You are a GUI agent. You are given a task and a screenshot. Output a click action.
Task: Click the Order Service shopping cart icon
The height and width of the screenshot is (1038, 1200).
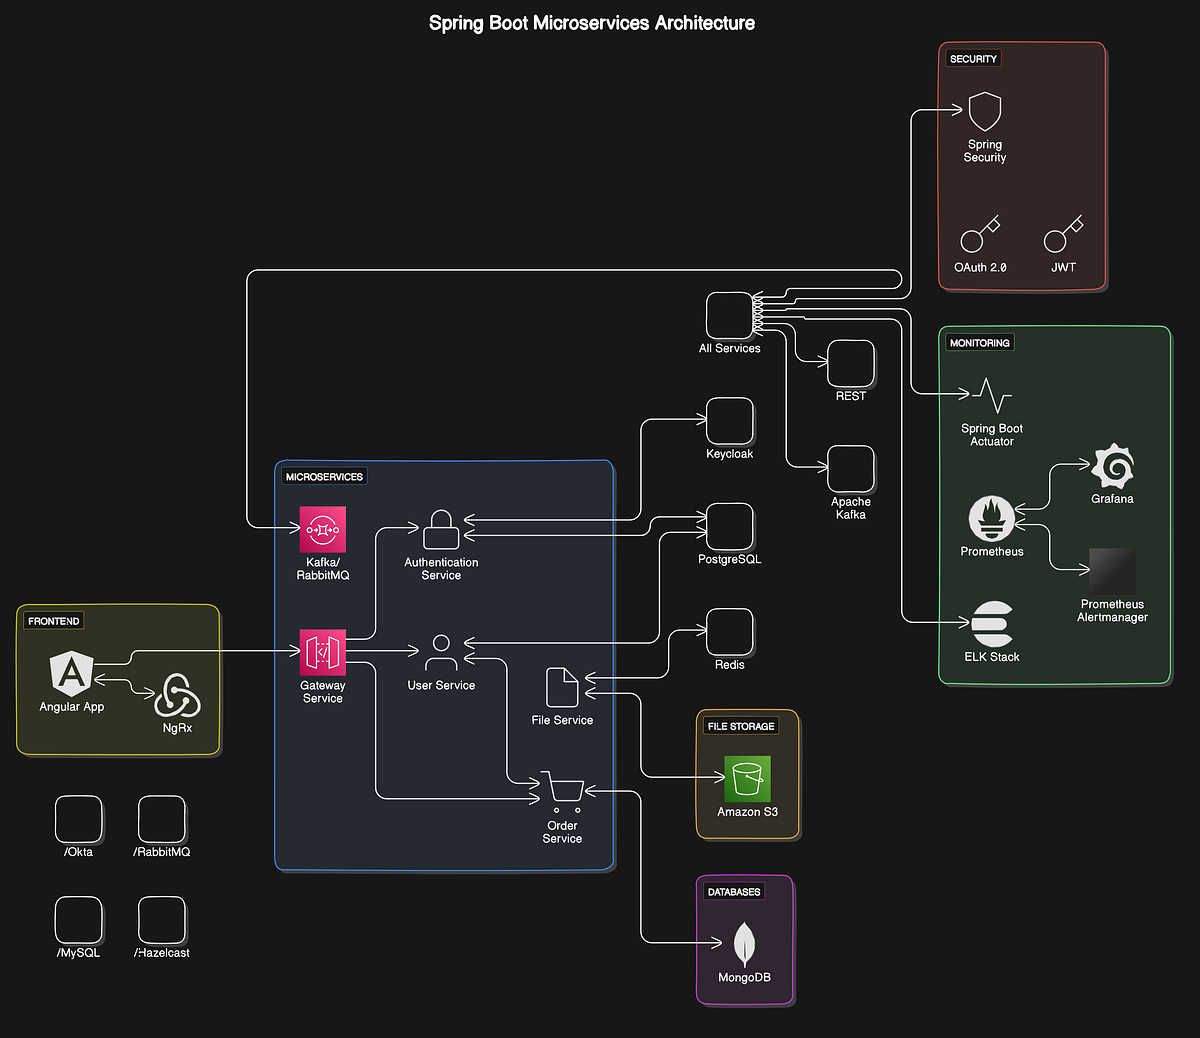[x=562, y=792]
